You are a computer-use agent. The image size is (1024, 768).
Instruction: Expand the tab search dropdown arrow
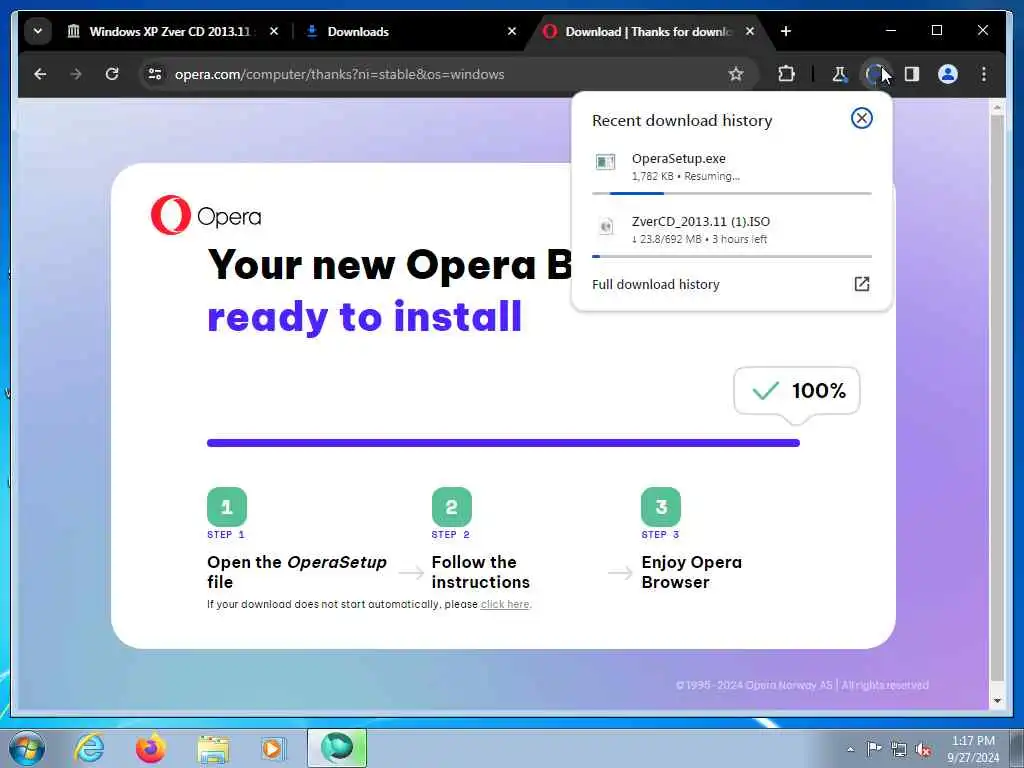click(38, 31)
